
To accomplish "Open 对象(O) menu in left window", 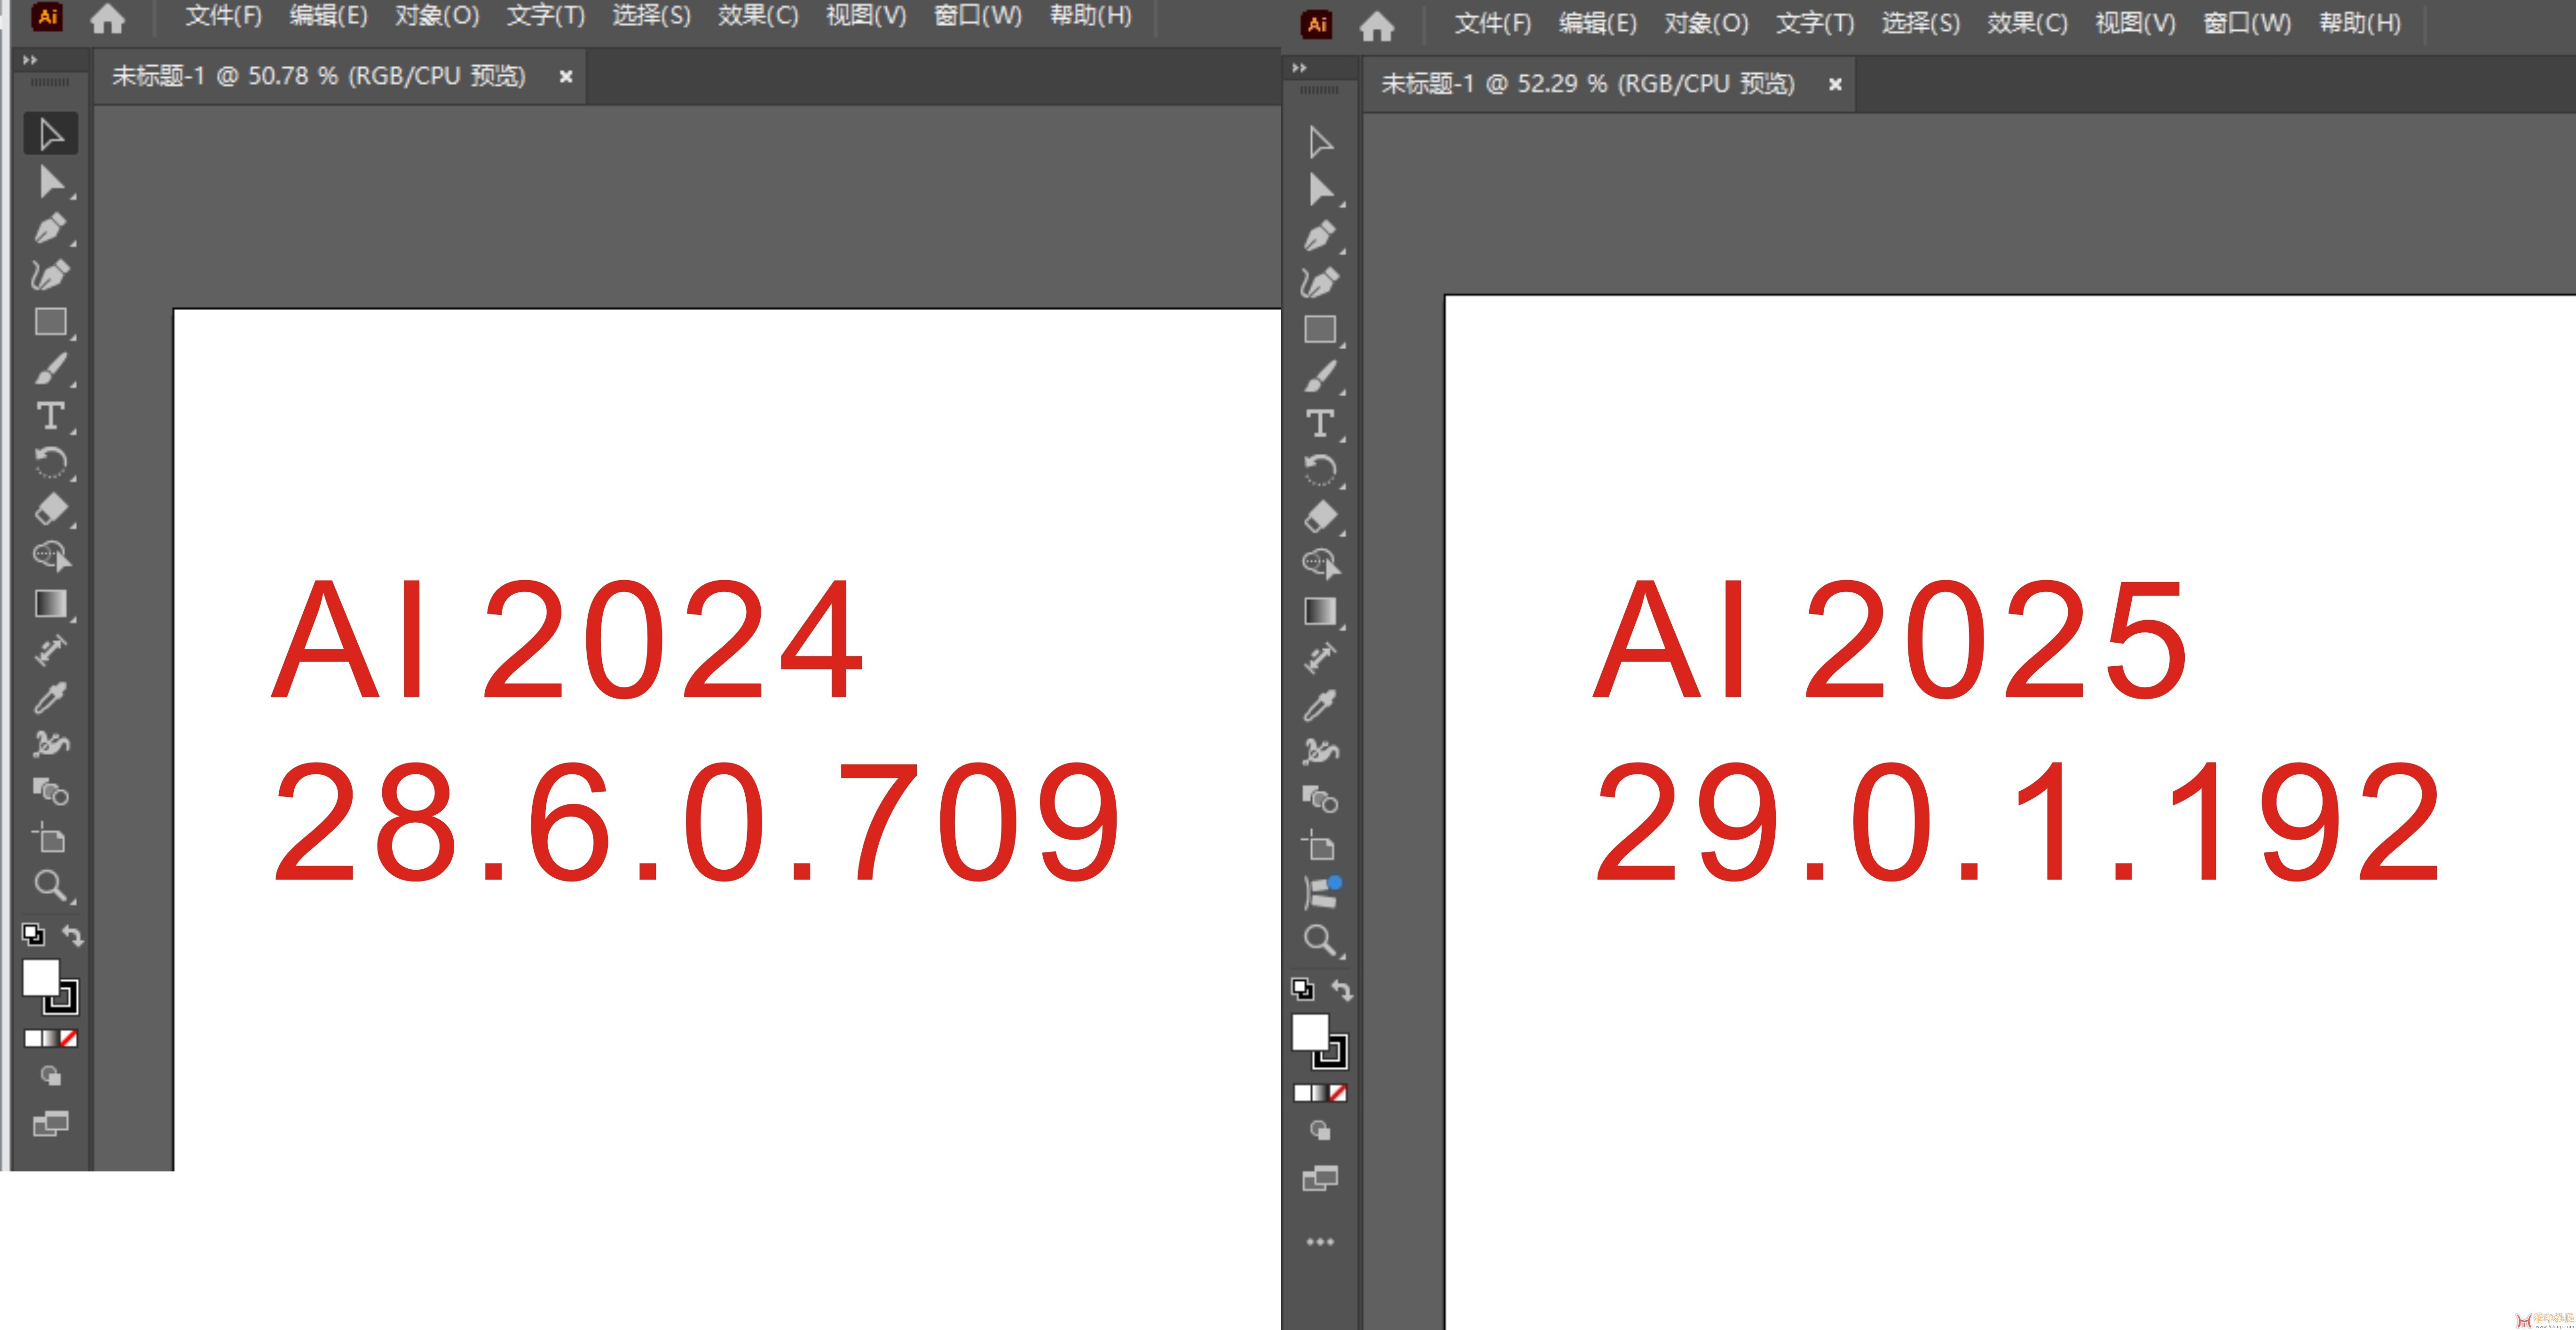I will tap(437, 16).
